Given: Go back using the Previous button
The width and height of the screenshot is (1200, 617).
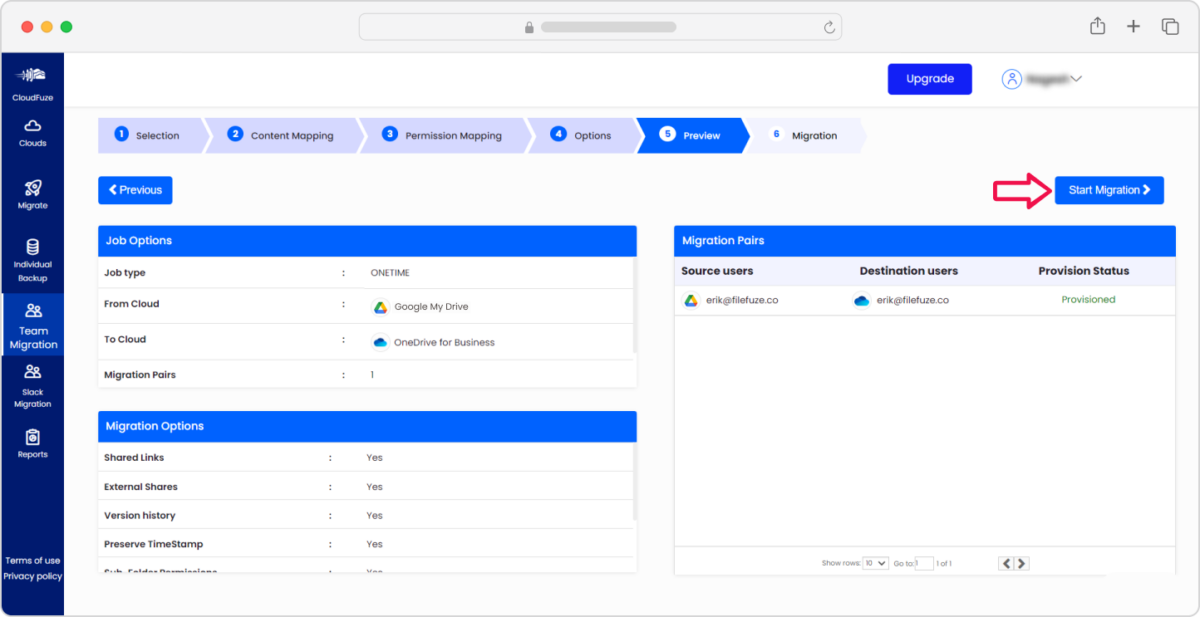Looking at the screenshot, I should click(x=135, y=190).
